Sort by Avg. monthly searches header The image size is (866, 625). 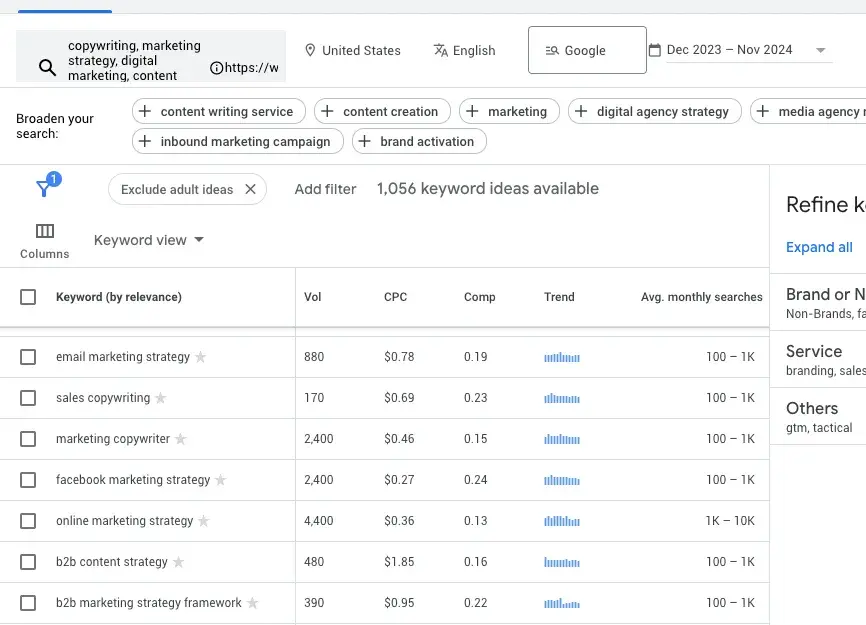tap(701, 297)
